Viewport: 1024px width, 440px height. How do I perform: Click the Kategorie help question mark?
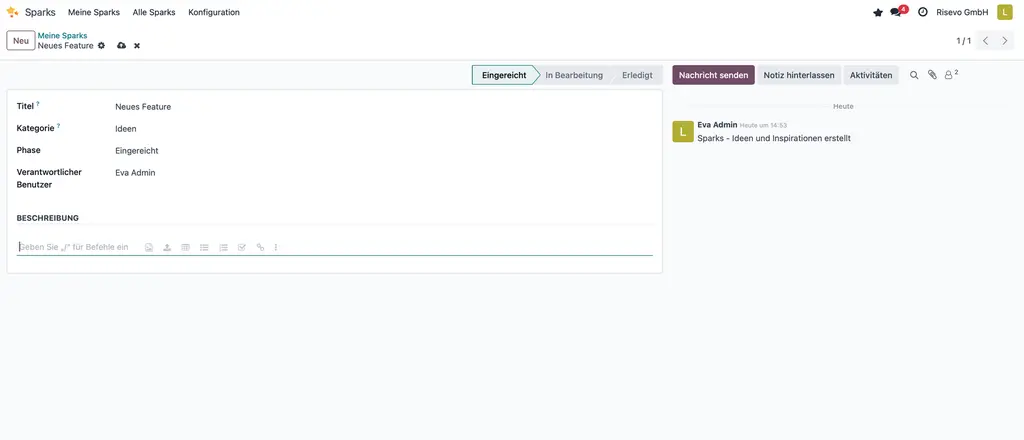point(58,126)
